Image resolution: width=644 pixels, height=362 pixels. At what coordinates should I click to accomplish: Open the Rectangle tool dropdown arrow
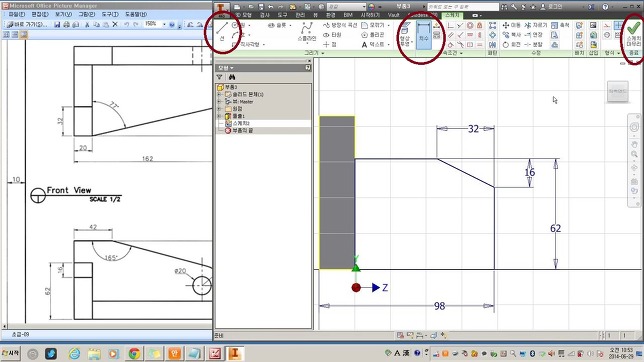pyautogui.click(x=264, y=44)
